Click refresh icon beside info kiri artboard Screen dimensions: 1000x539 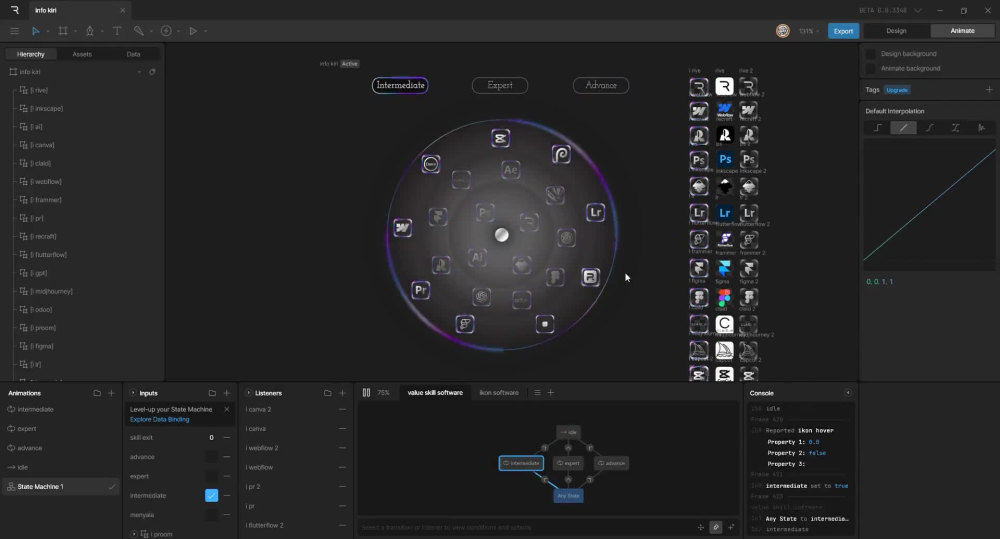pos(152,72)
